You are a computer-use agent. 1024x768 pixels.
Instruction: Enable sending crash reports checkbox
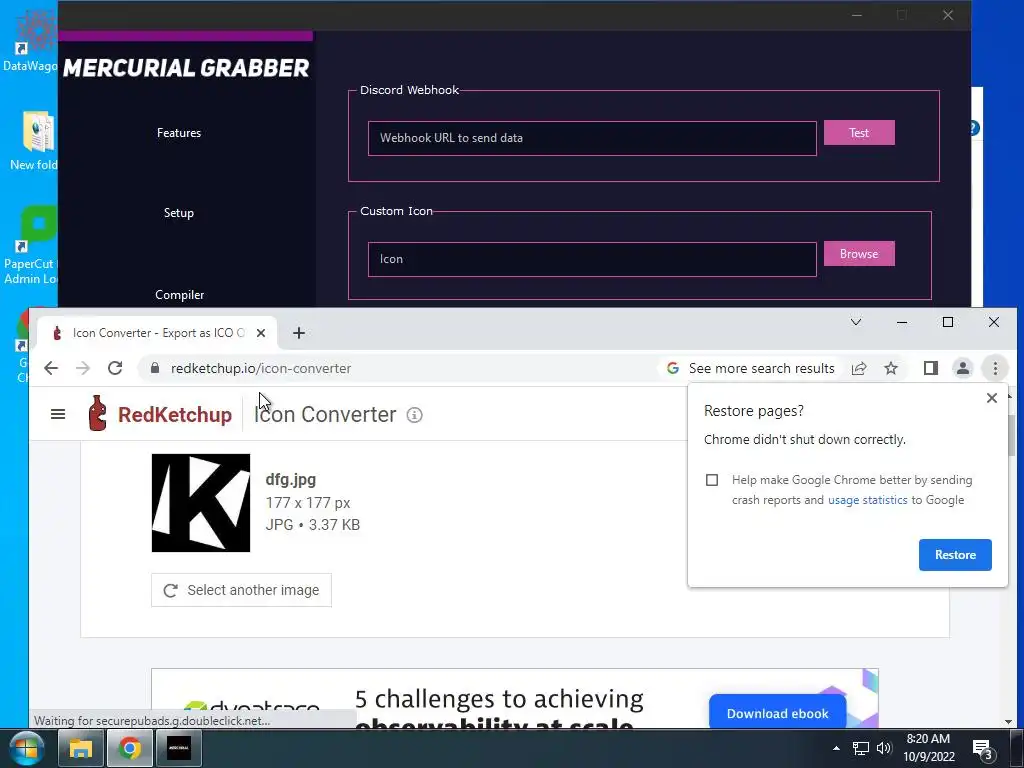712,480
